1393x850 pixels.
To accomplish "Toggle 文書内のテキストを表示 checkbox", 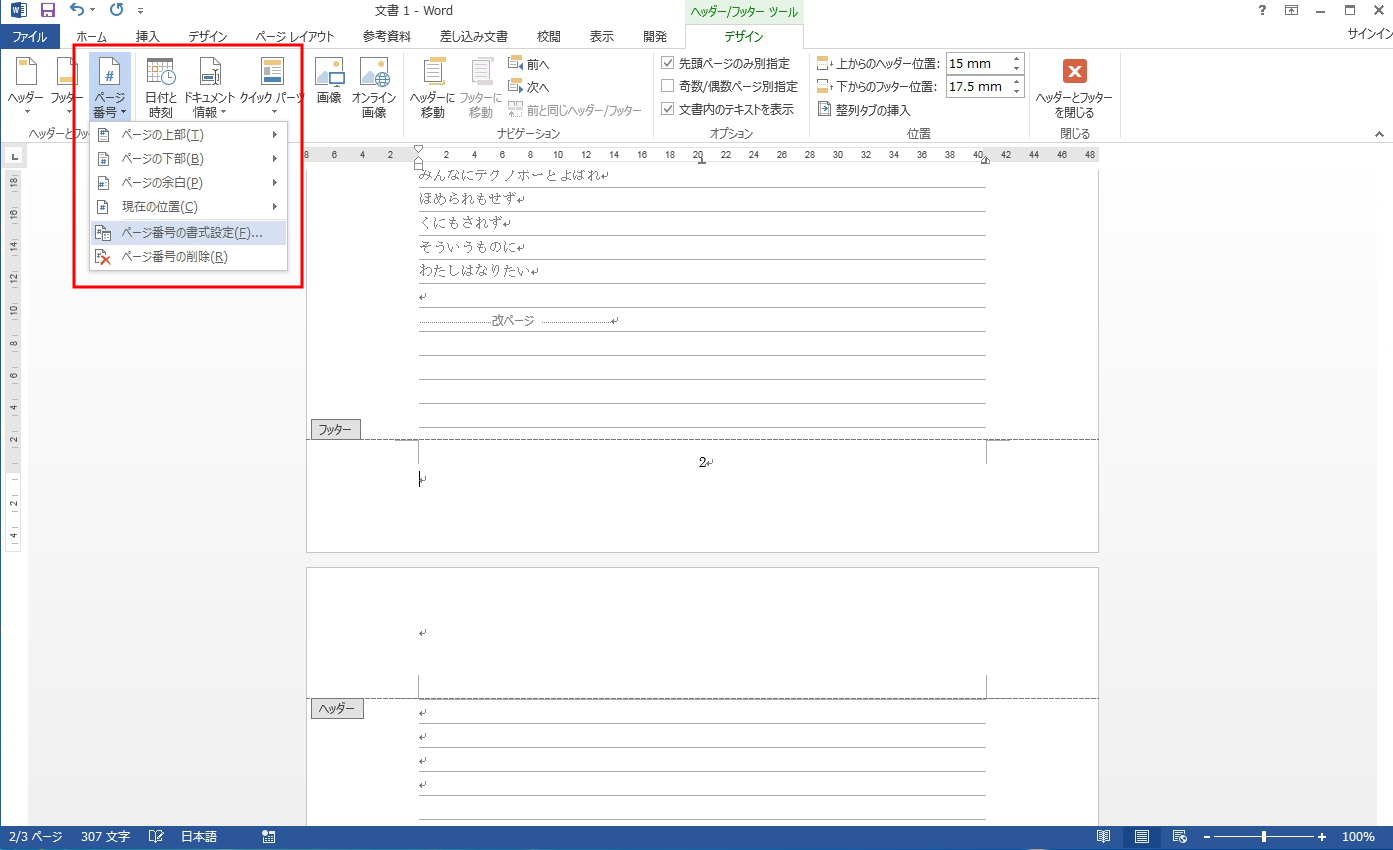I will point(668,109).
